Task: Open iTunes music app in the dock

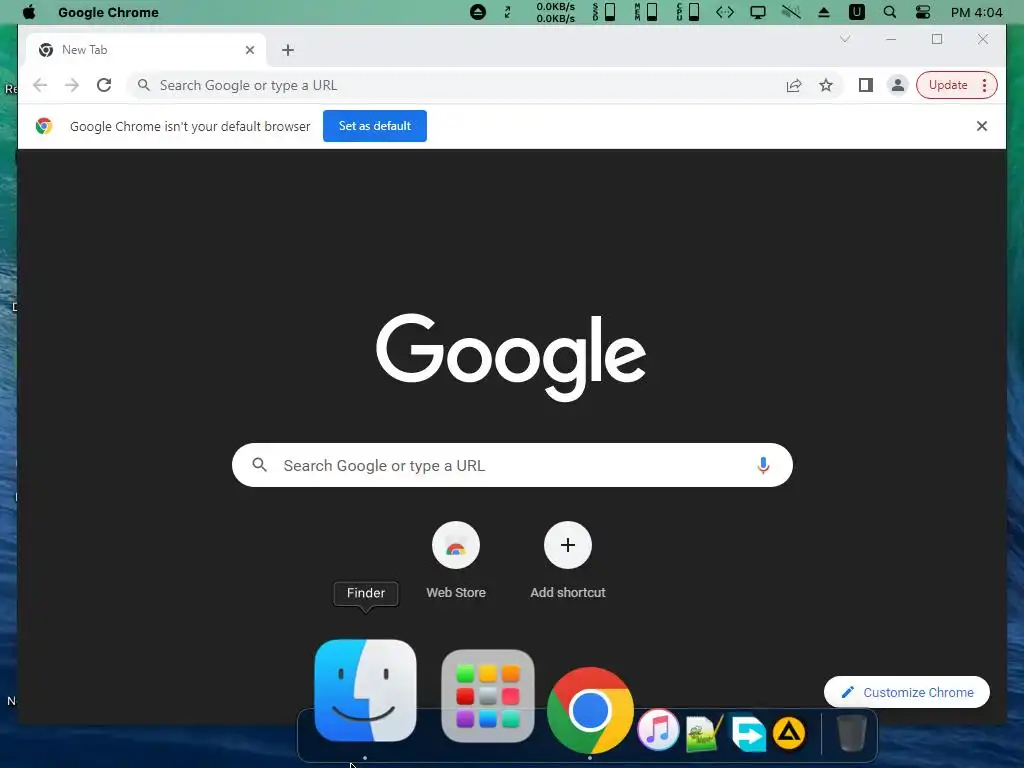Action: [x=658, y=729]
